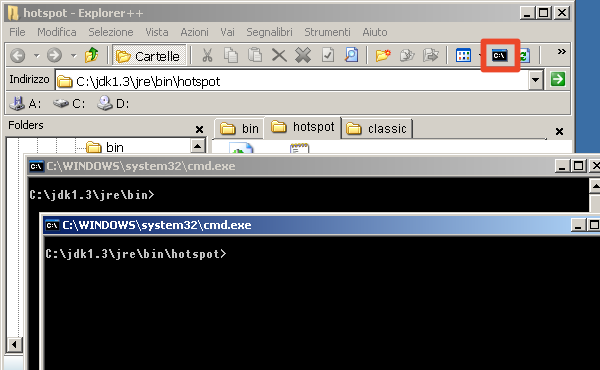Click the Move To folder icon
The height and width of the screenshot is (370, 600).
pyautogui.click(x=431, y=56)
